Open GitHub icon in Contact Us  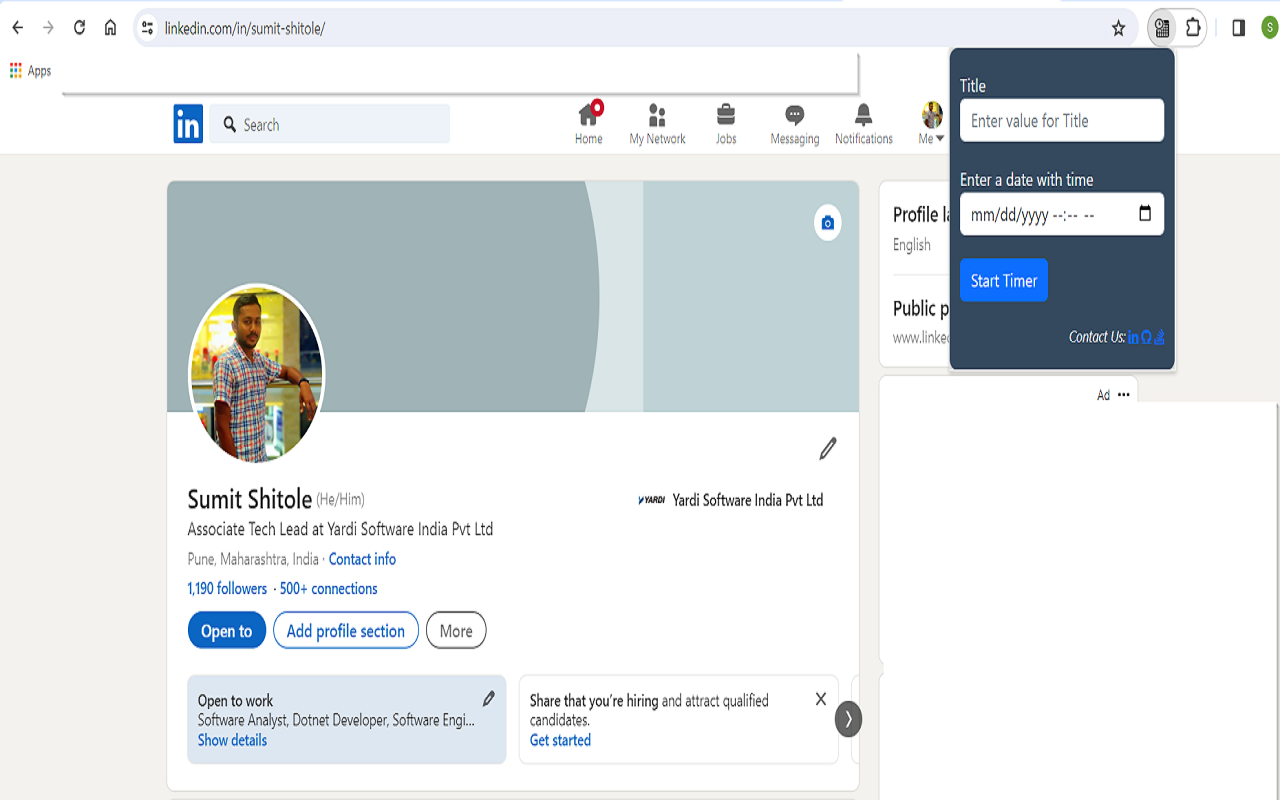coord(1146,338)
